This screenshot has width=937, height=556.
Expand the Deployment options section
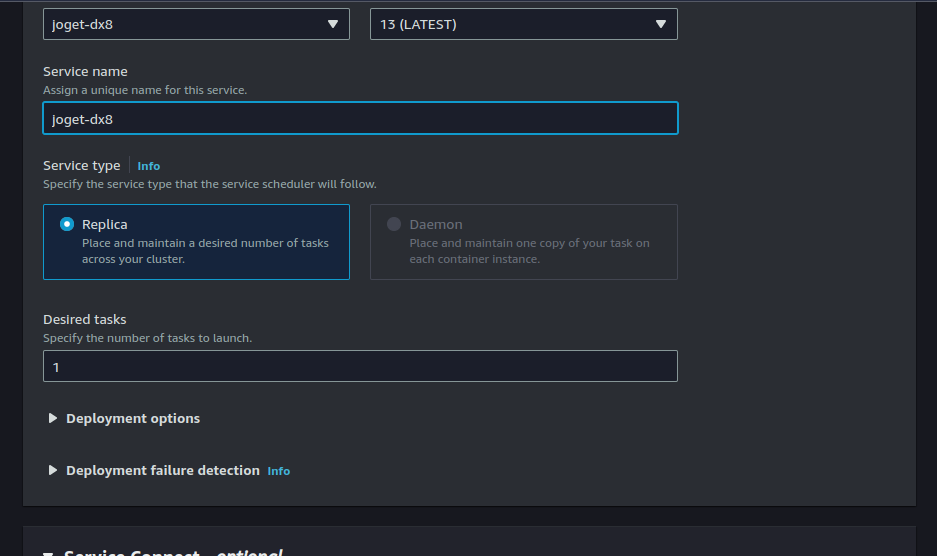click(x=133, y=419)
